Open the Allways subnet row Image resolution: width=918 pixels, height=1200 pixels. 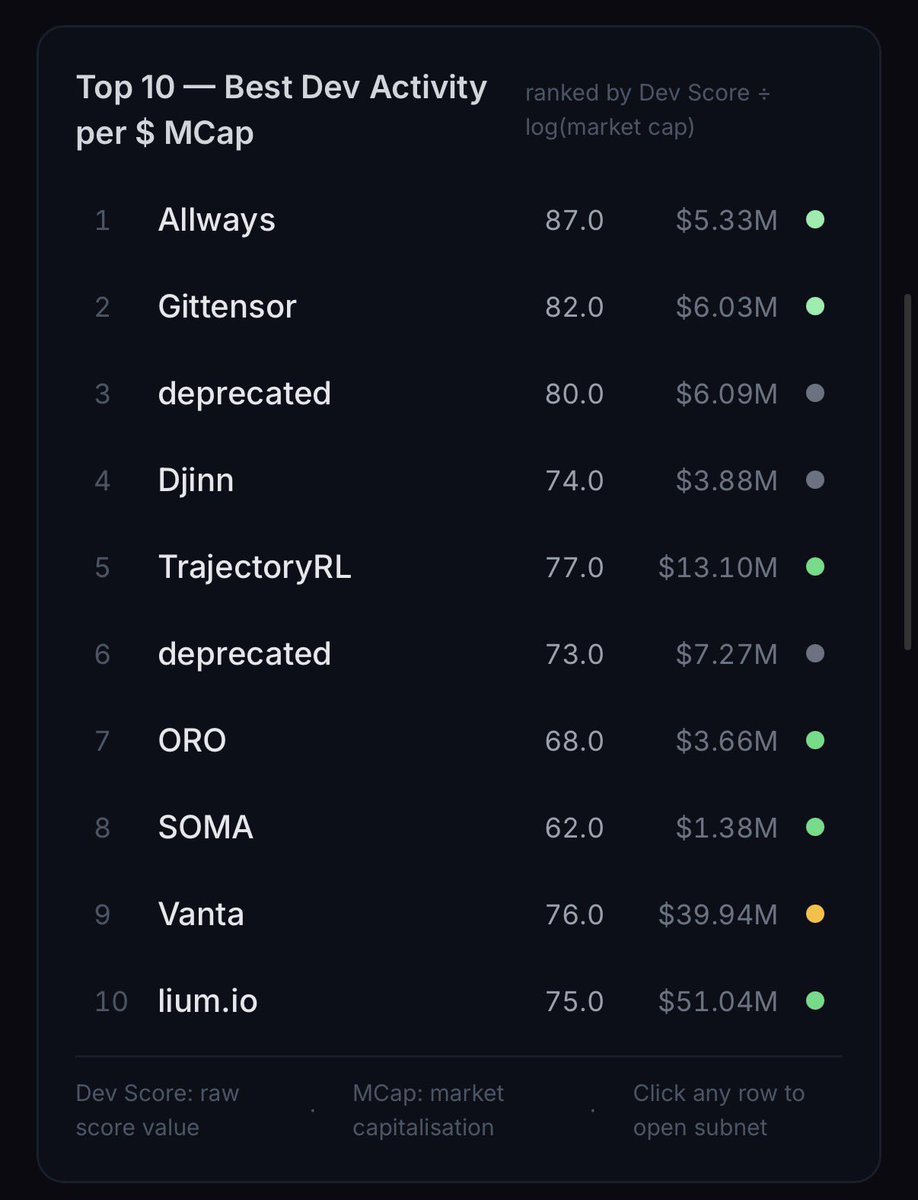[x=216, y=220]
